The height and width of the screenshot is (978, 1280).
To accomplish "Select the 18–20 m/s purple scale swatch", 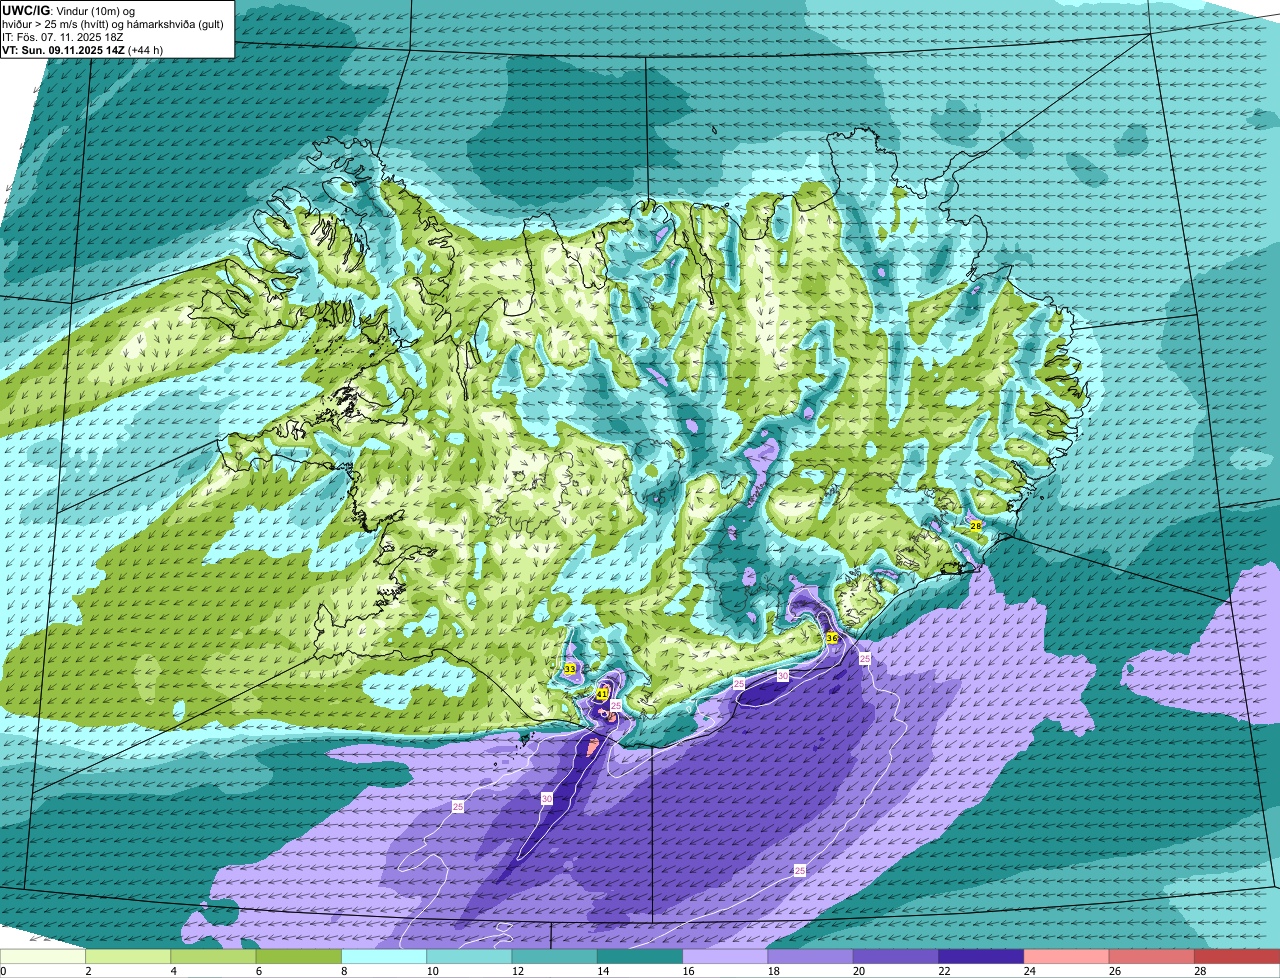I will point(811,957).
